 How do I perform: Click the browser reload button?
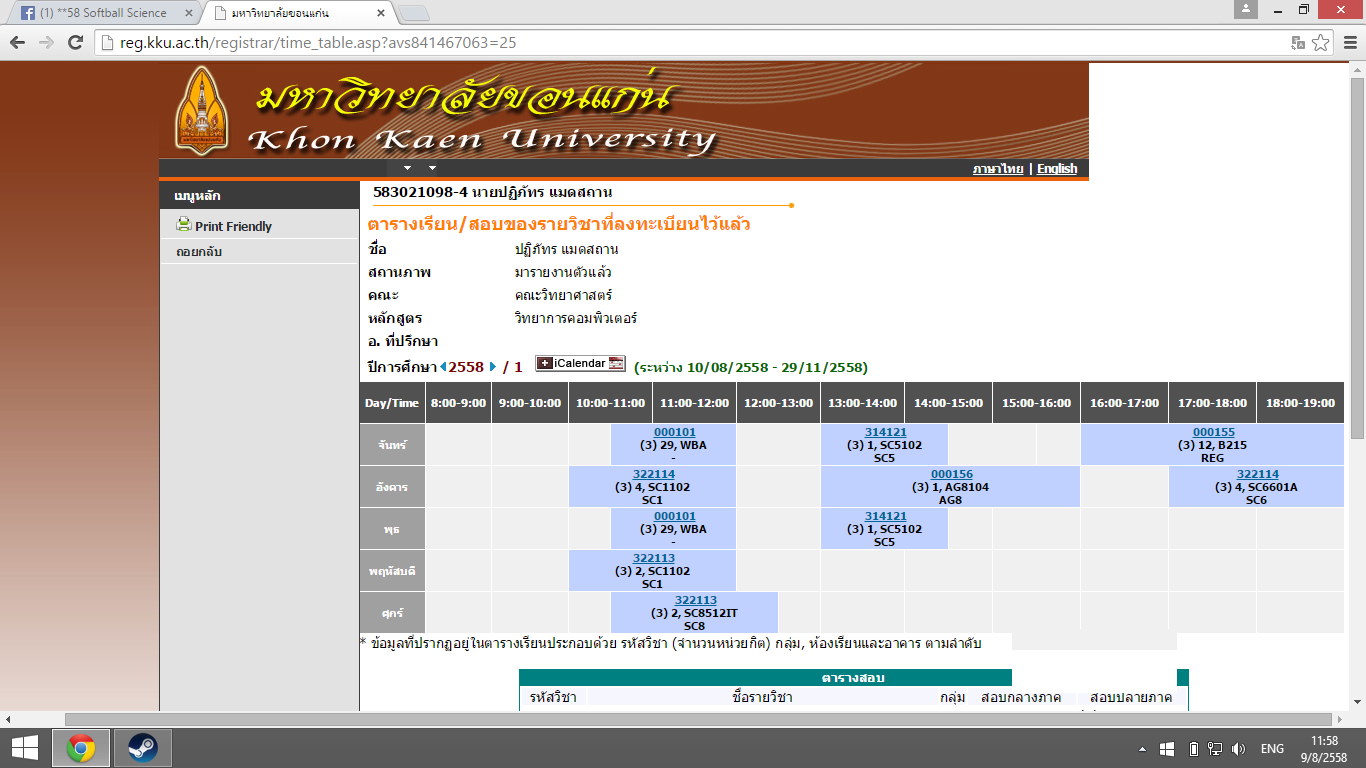(75, 43)
